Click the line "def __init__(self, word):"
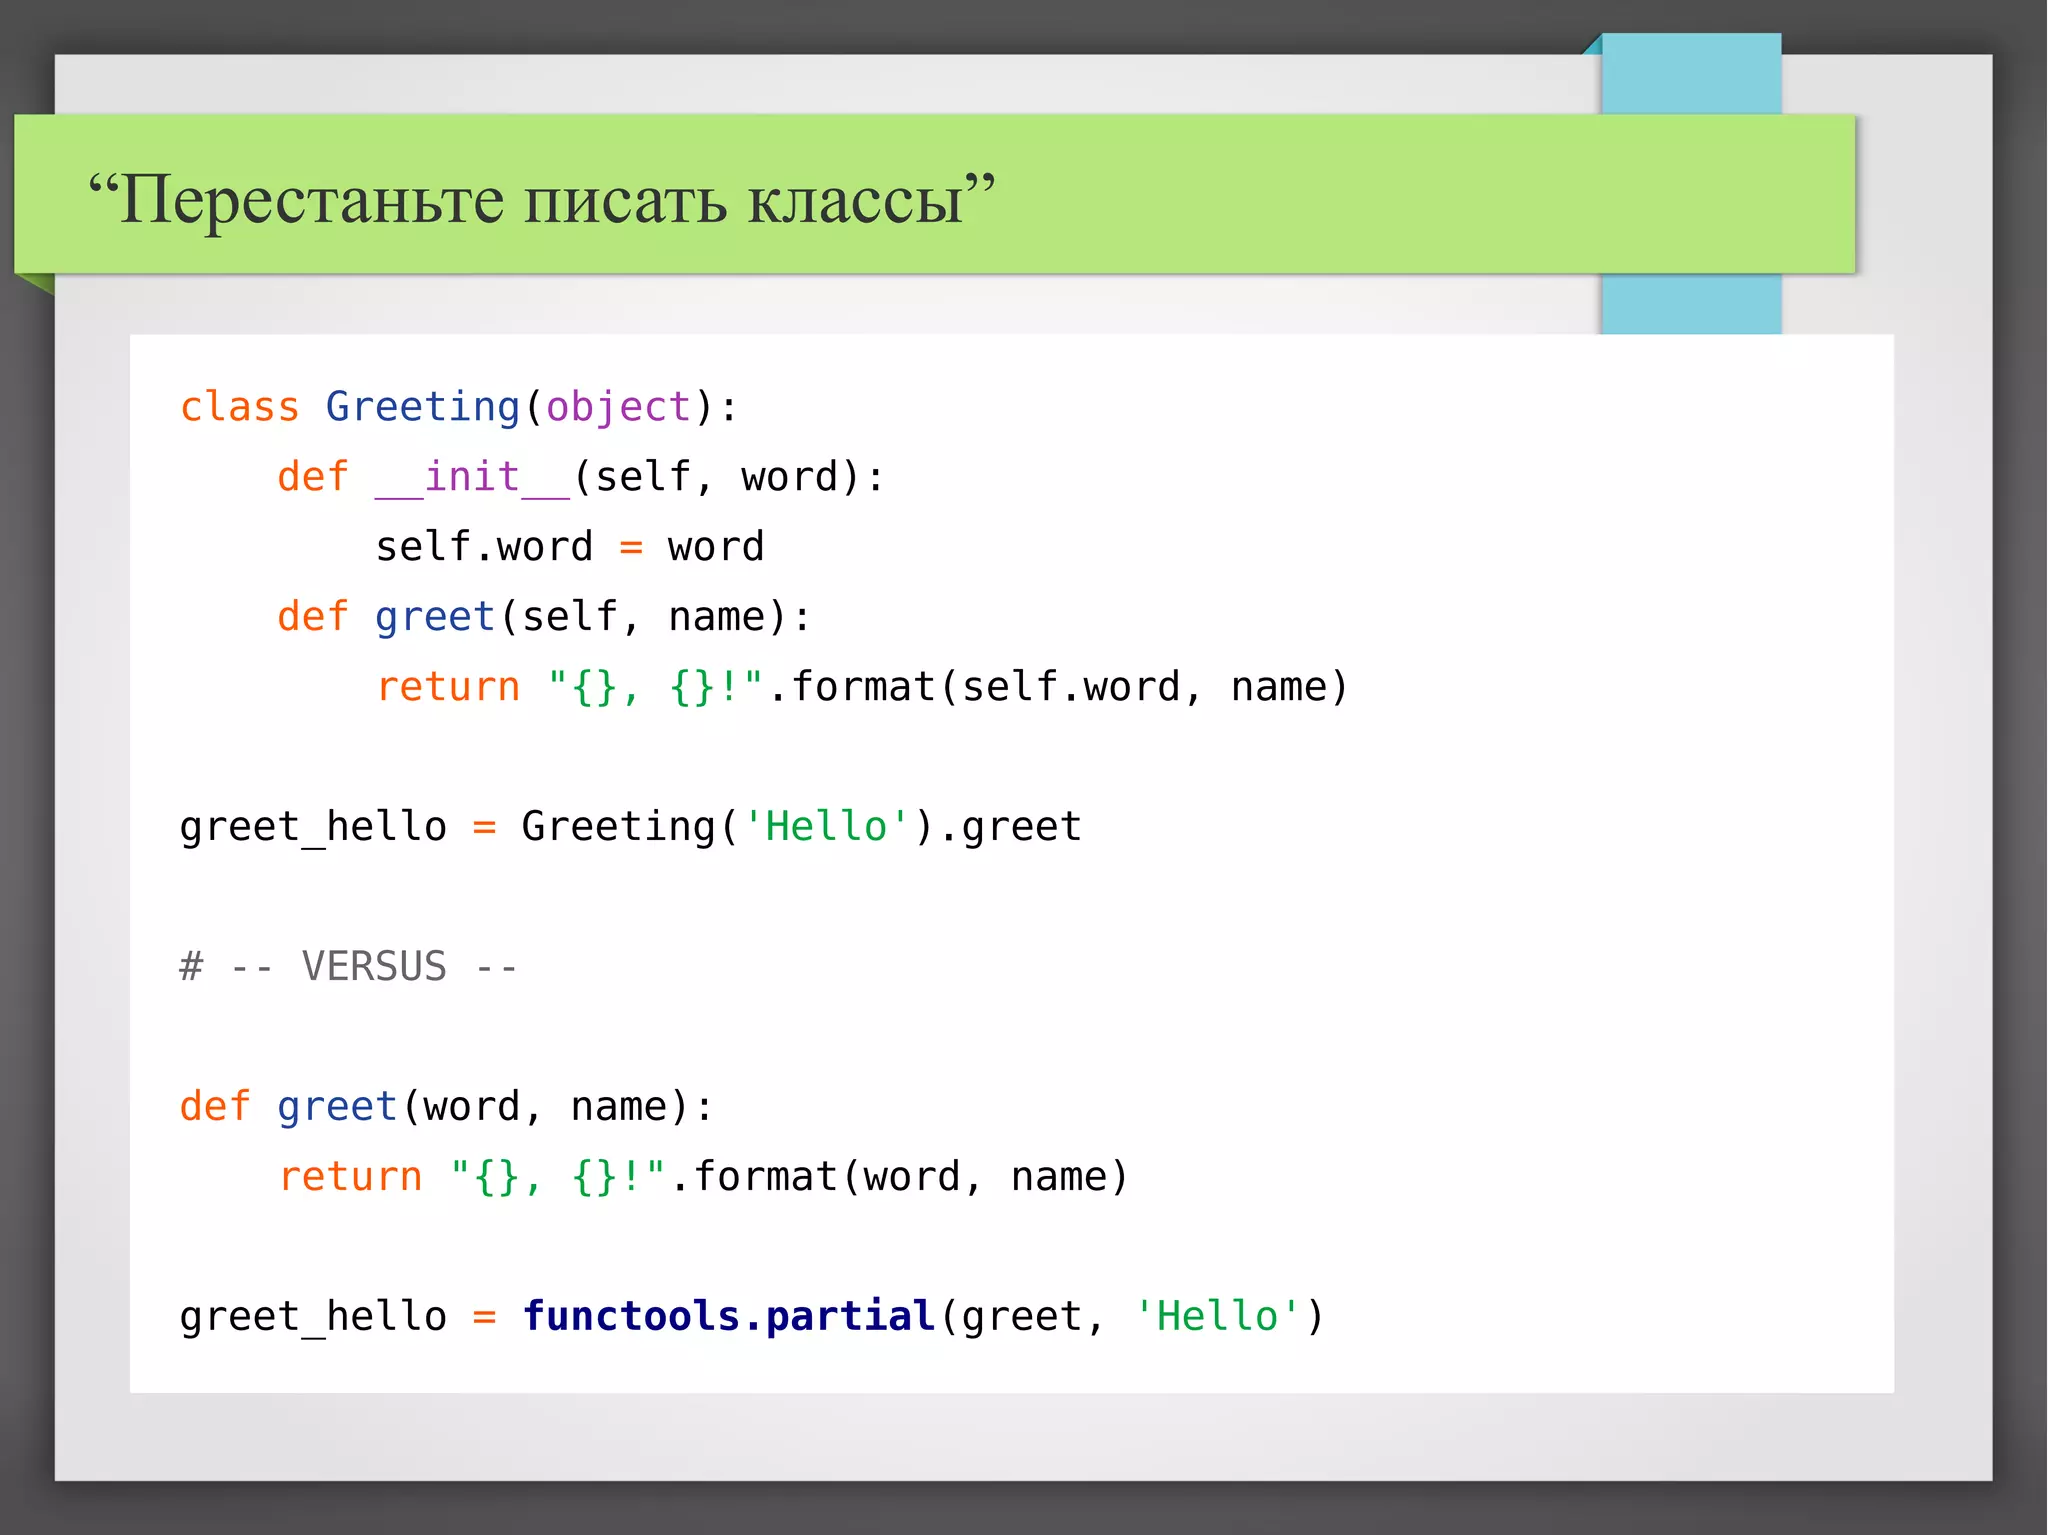This screenshot has height=1535, width=2048. (x=581, y=477)
